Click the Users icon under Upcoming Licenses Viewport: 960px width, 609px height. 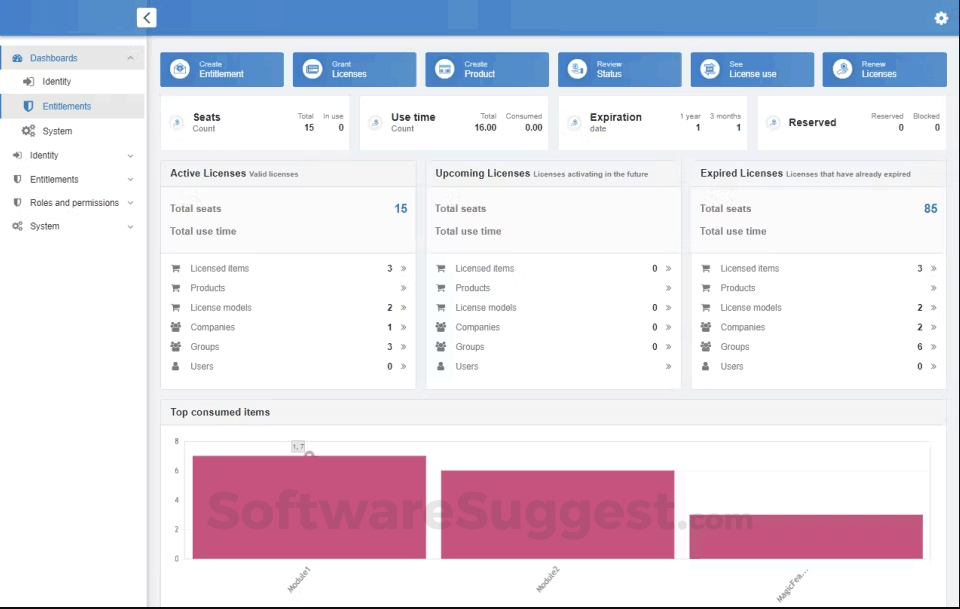click(x=441, y=366)
